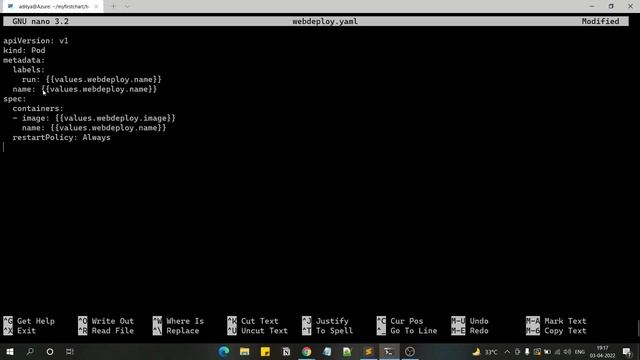
Task: Click the 'M-A Mark Text' shortcut hint
Action: pyautogui.click(x=556, y=321)
